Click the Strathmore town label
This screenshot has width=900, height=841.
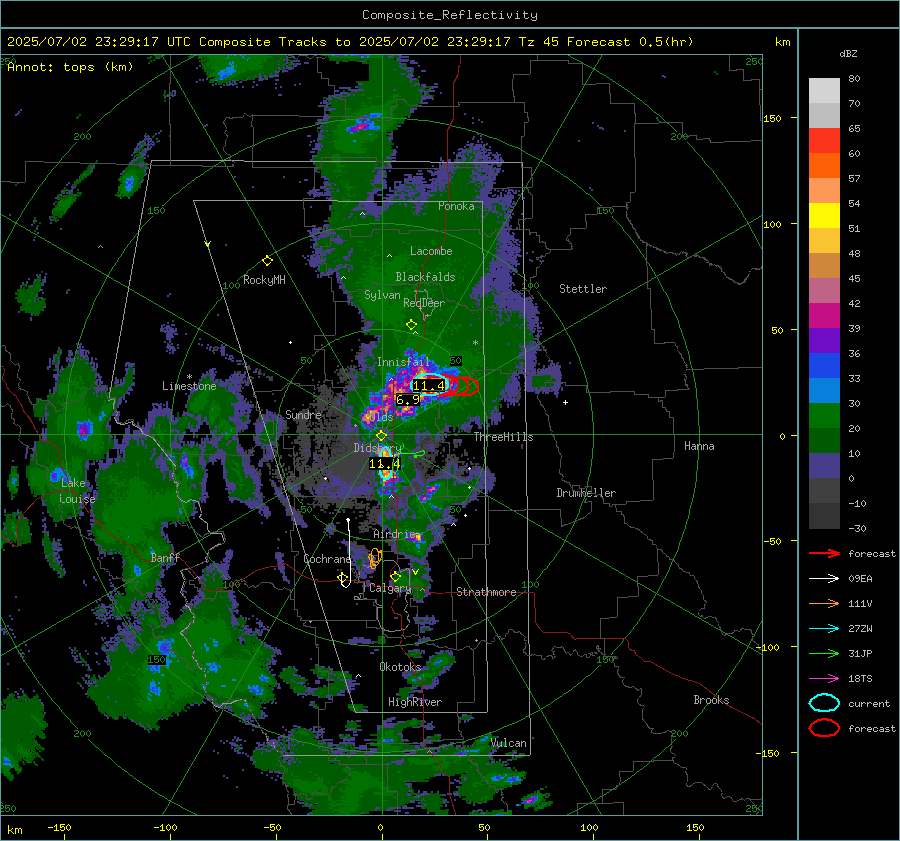coord(486,592)
